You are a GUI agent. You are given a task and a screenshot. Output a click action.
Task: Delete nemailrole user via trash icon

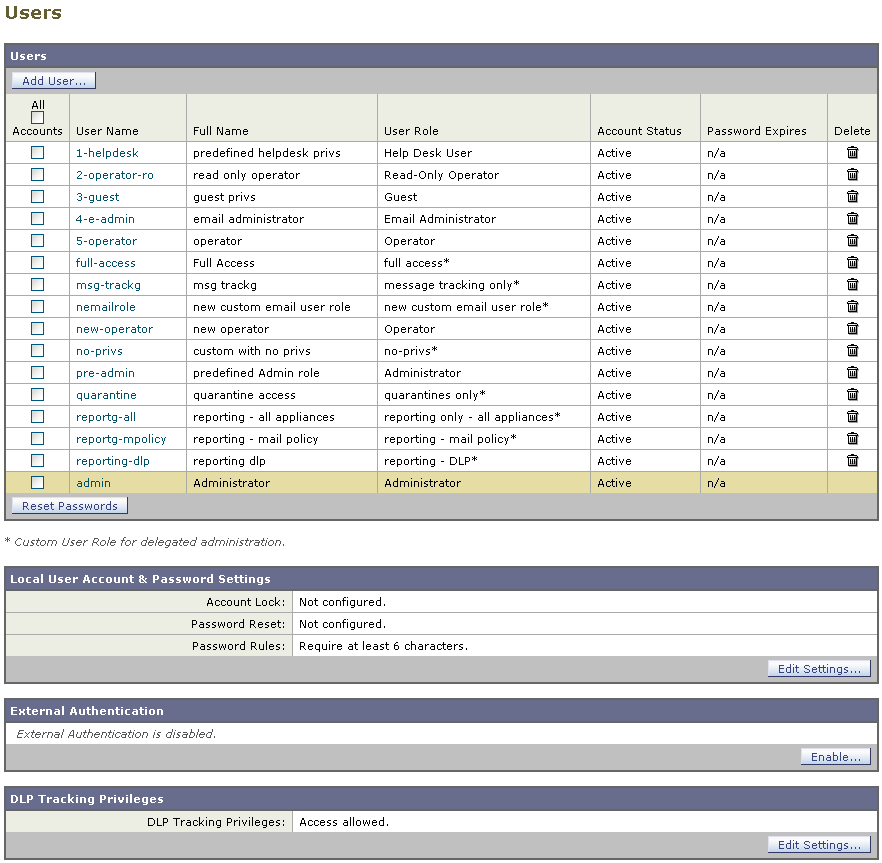pos(852,306)
